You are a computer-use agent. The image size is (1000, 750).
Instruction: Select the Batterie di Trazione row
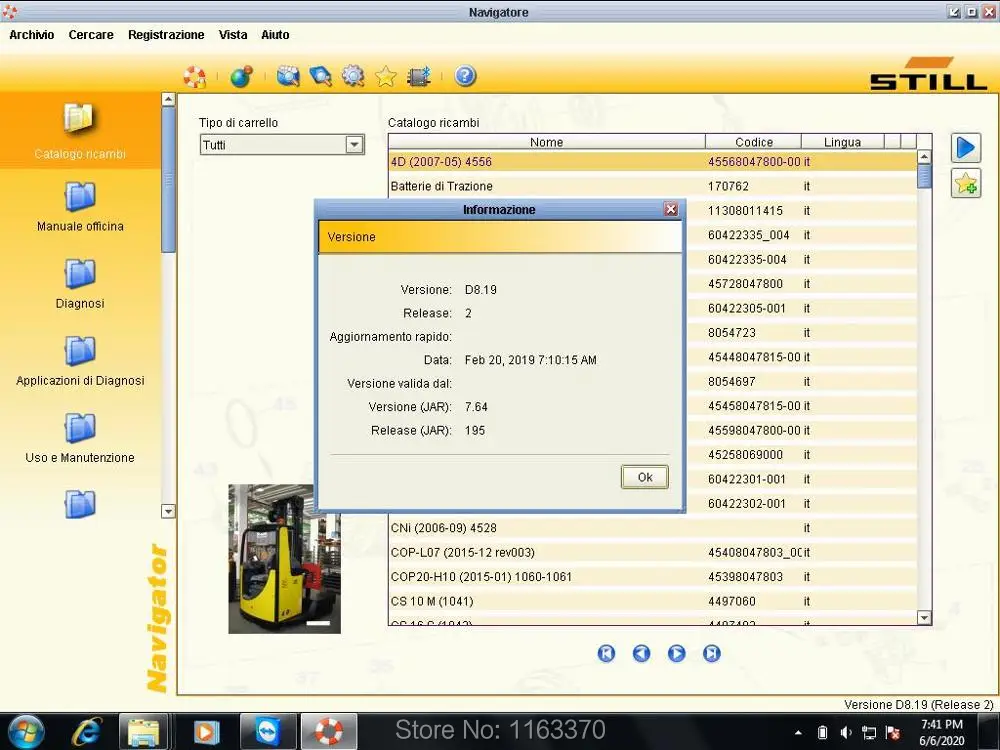coord(652,186)
